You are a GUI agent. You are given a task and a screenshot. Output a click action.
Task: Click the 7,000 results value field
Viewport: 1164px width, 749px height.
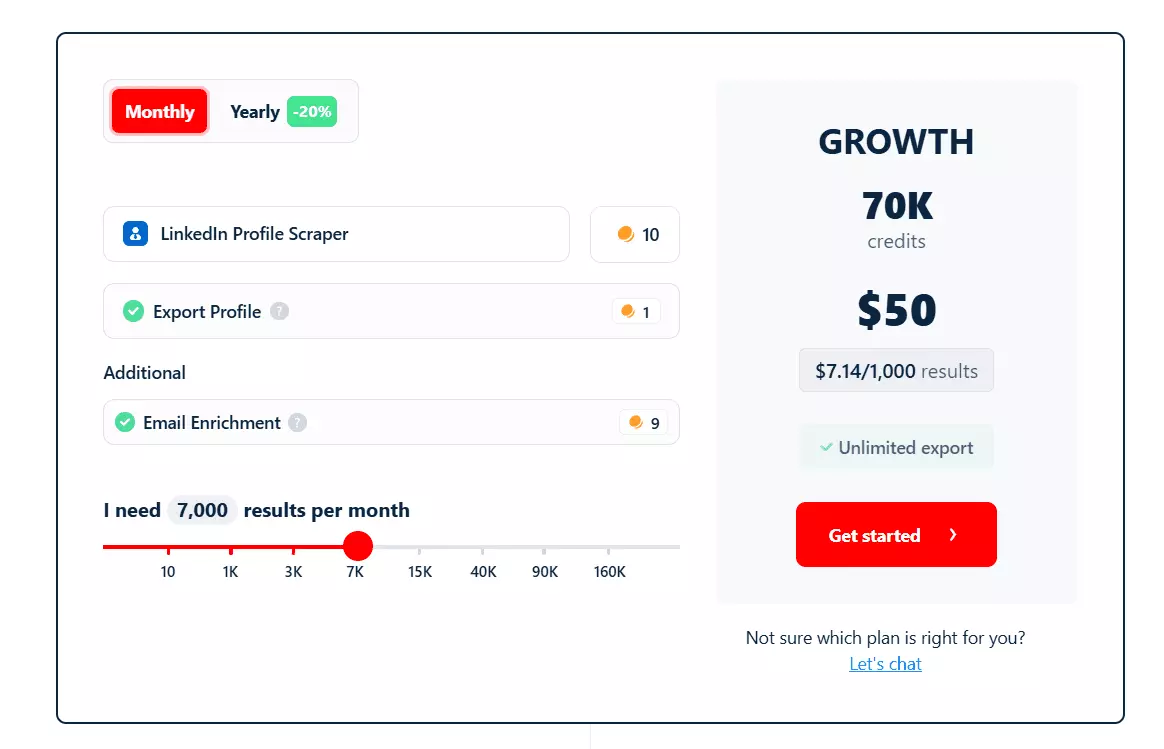201,510
